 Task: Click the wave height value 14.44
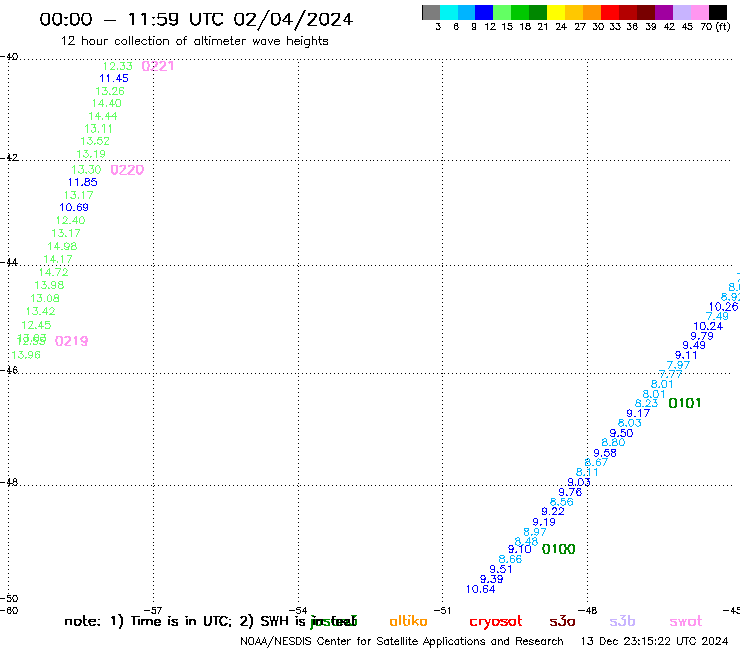click(102, 116)
